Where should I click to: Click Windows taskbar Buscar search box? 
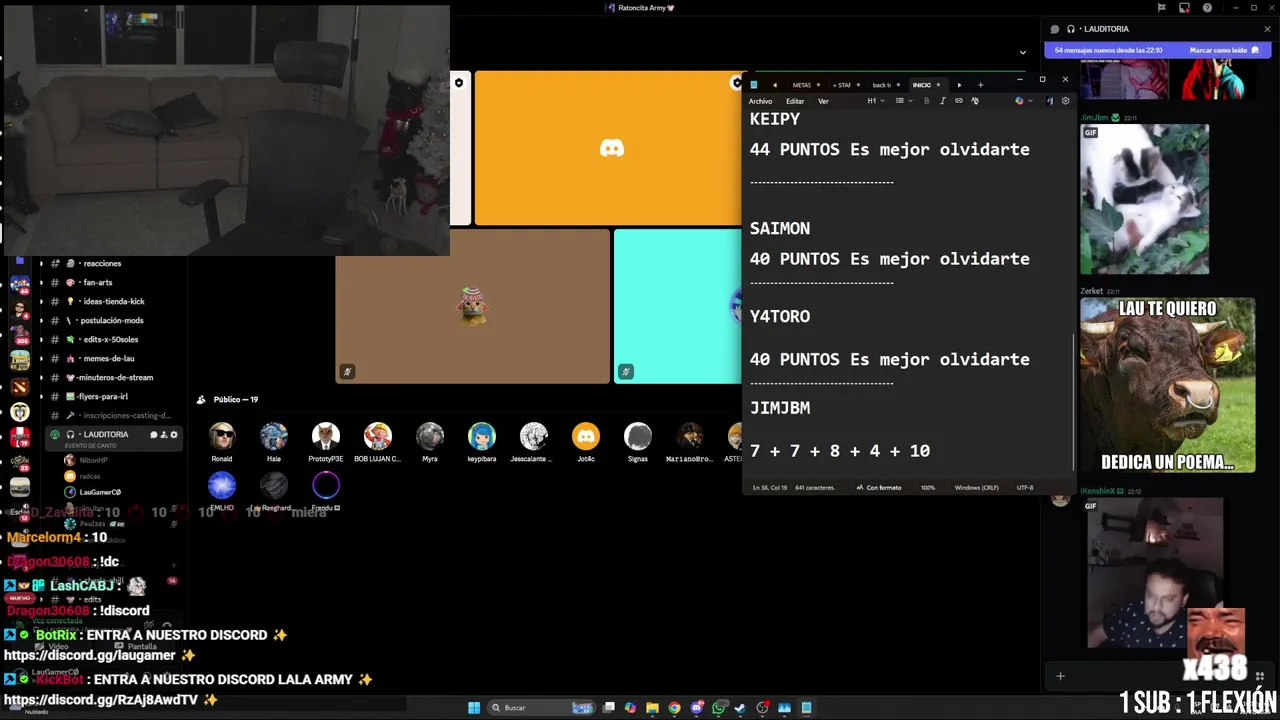pos(540,708)
